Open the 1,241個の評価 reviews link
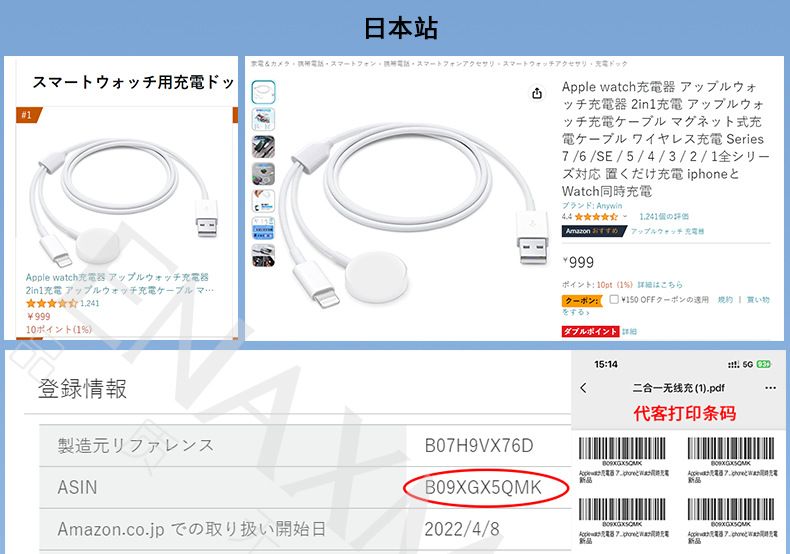The width and height of the screenshot is (790, 554). click(664, 217)
